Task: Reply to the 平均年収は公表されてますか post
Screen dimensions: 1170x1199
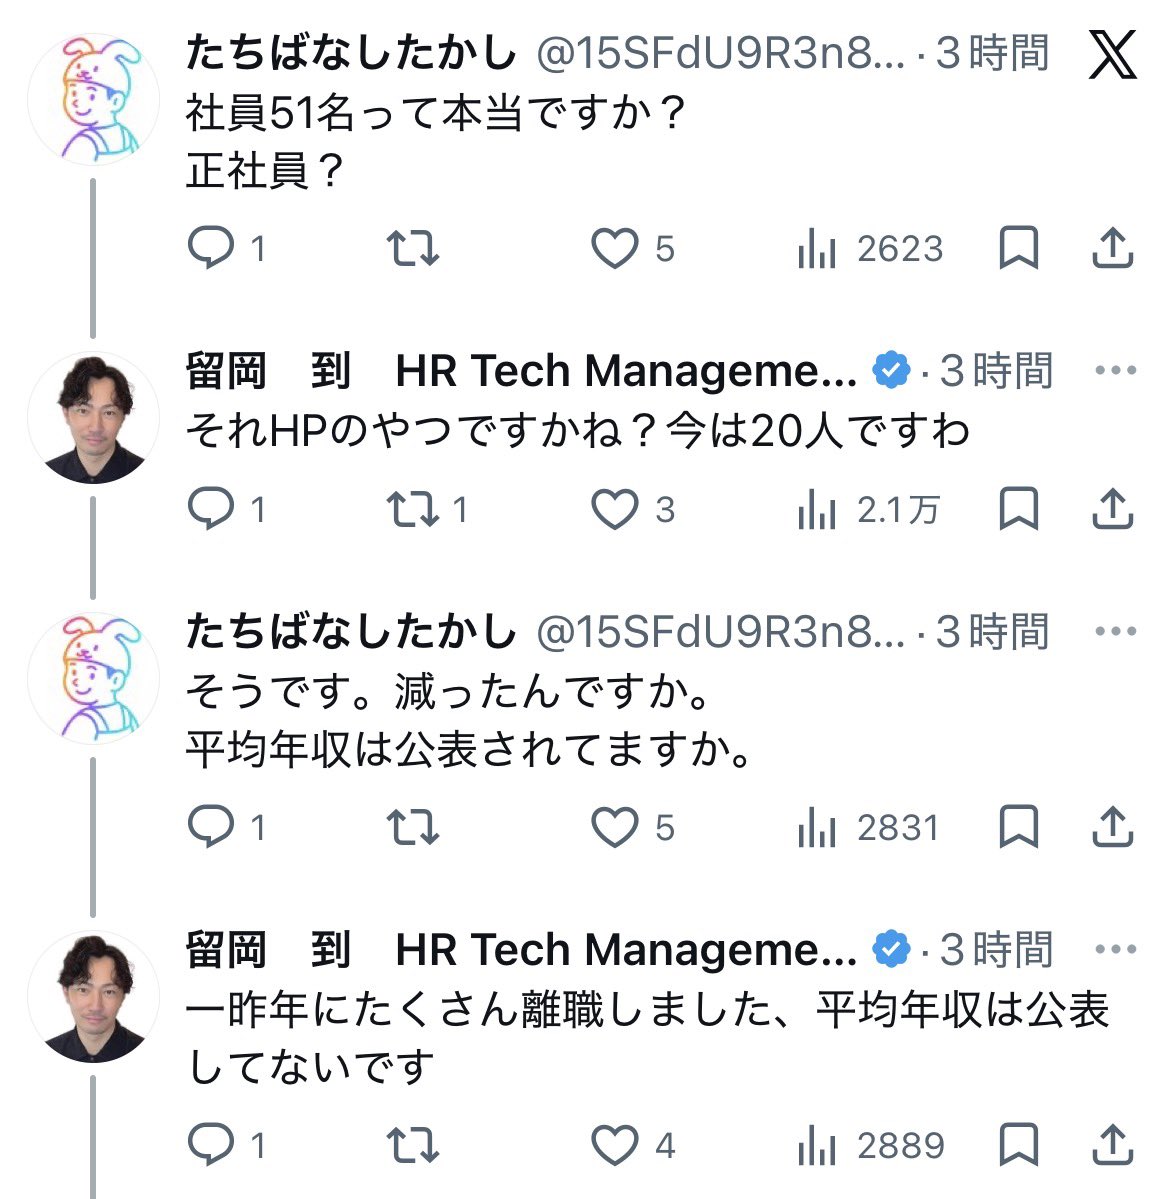Action: (211, 827)
